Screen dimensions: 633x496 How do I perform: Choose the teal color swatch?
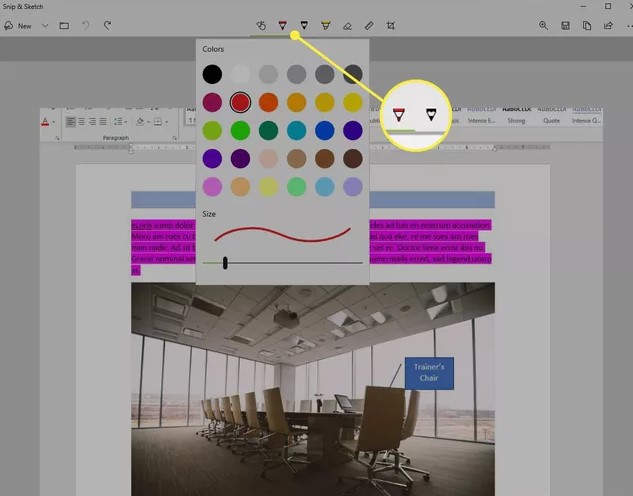(x=297, y=131)
